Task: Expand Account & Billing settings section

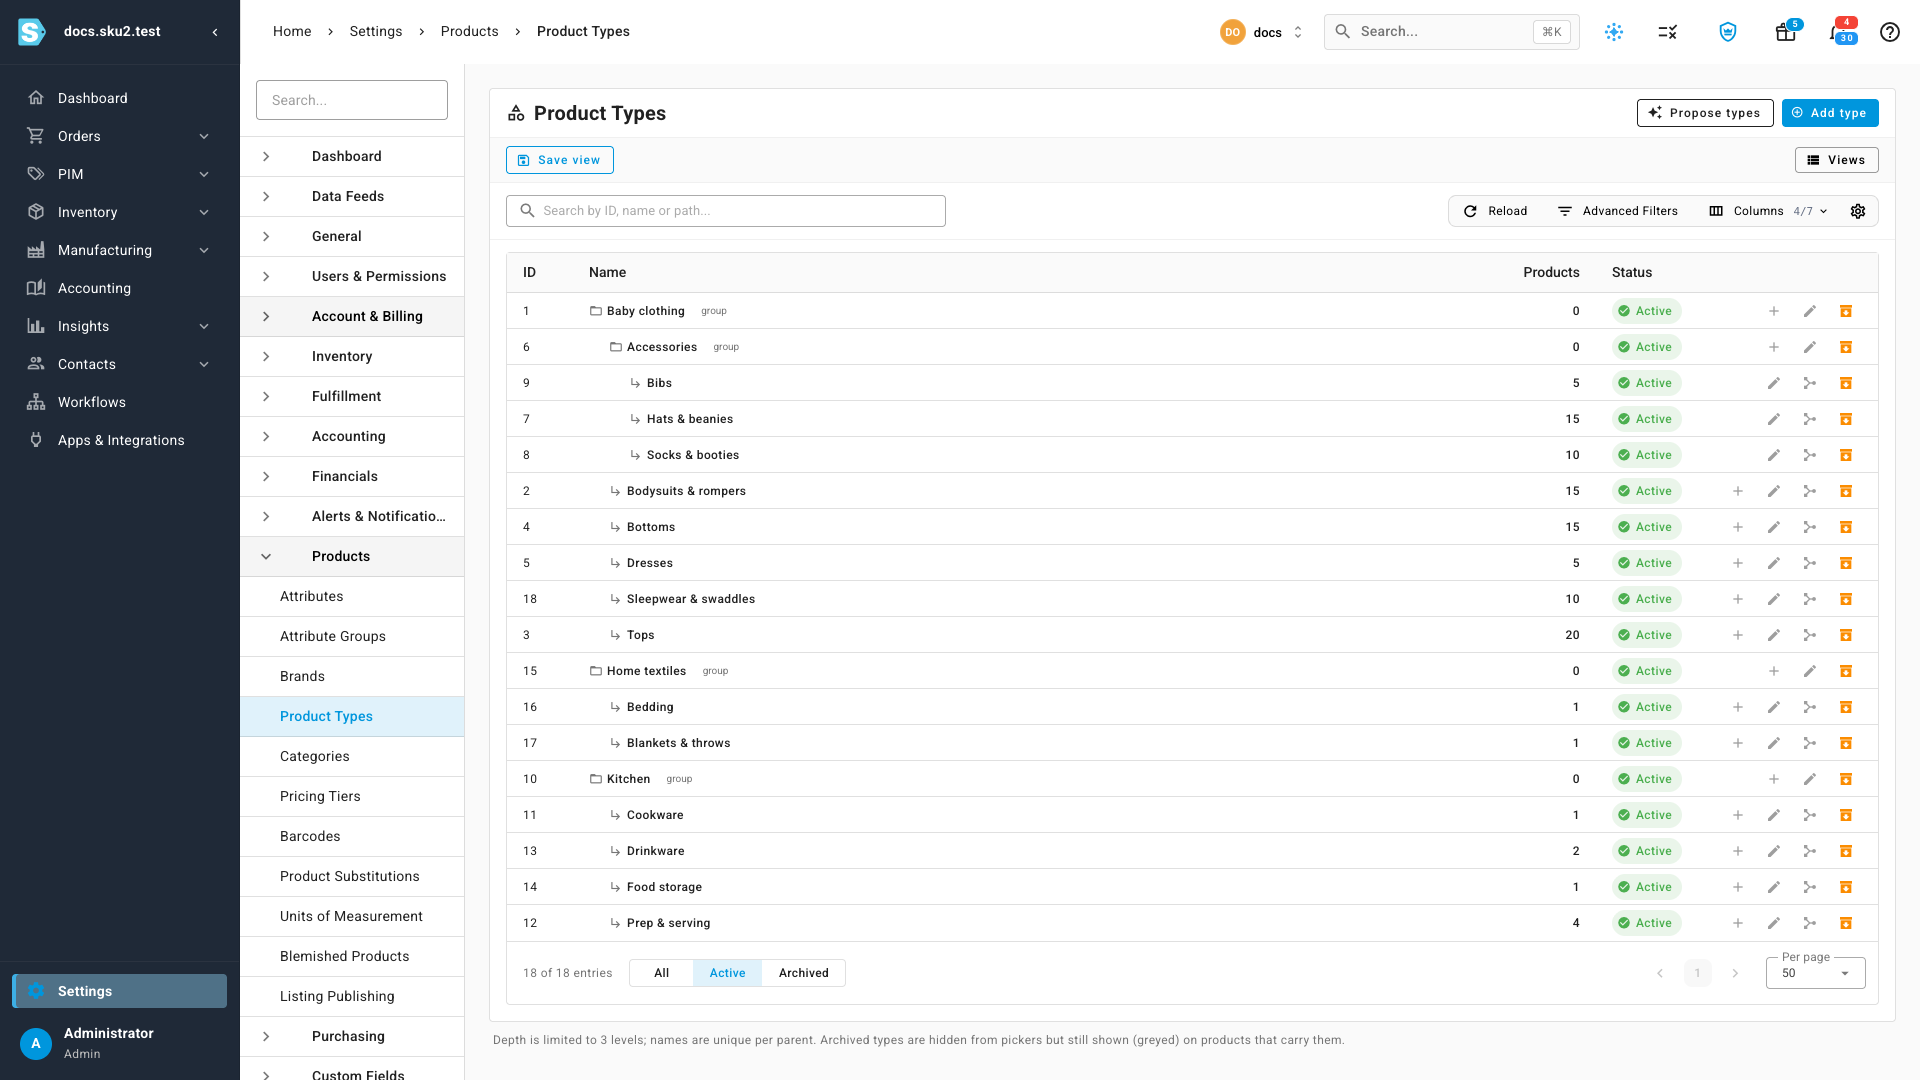Action: 352,316
